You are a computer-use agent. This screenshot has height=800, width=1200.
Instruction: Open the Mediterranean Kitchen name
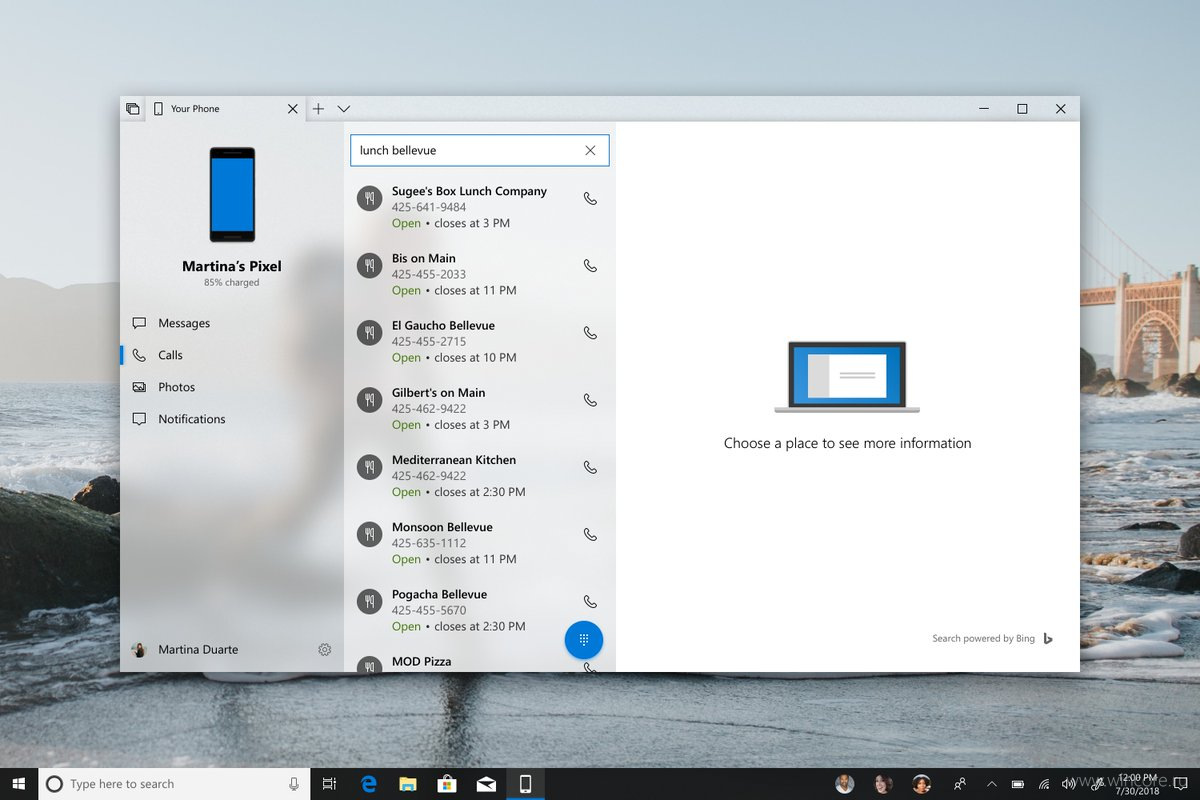coord(454,460)
